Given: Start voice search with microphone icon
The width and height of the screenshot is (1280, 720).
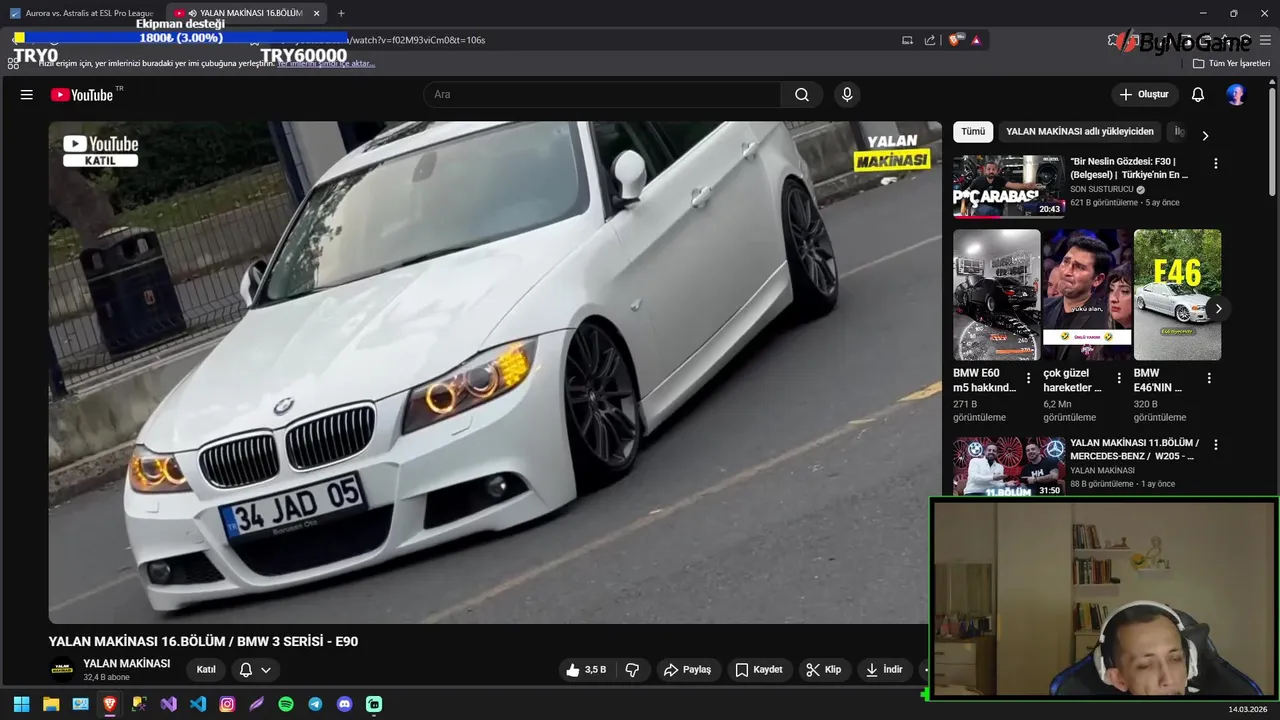Looking at the screenshot, I should 847,94.
